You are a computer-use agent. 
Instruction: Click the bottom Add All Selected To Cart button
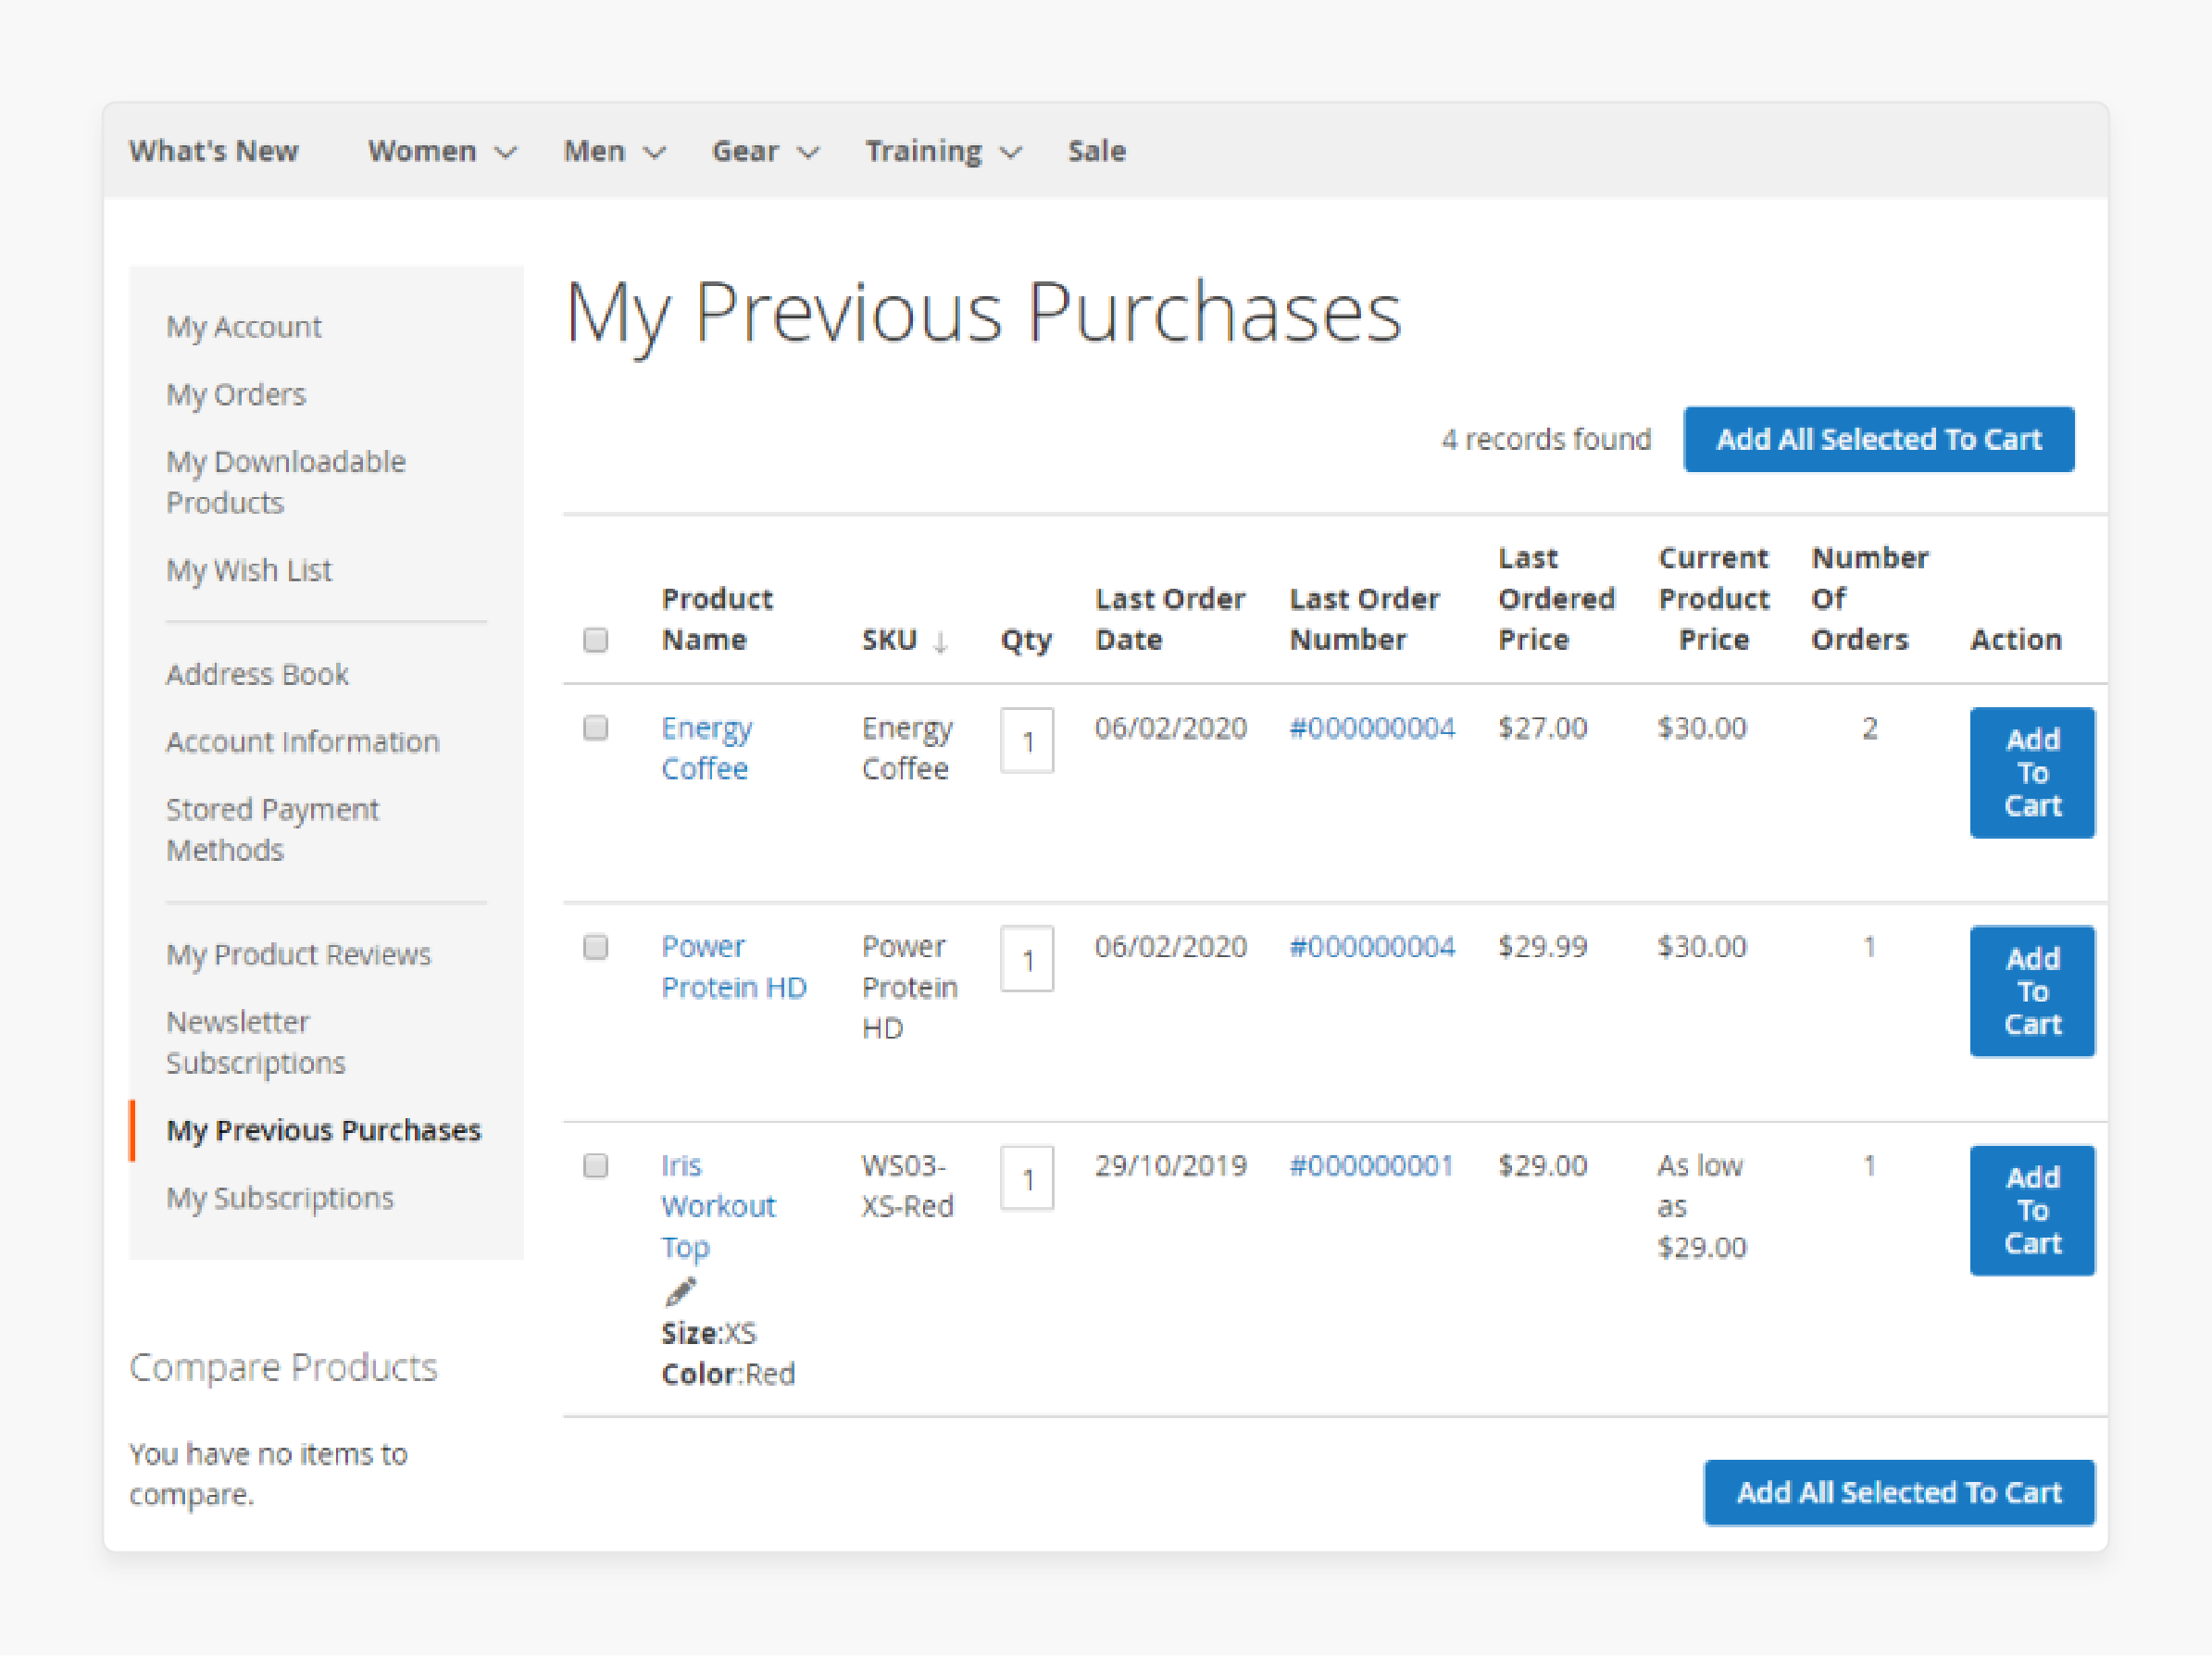(1899, 1492)
